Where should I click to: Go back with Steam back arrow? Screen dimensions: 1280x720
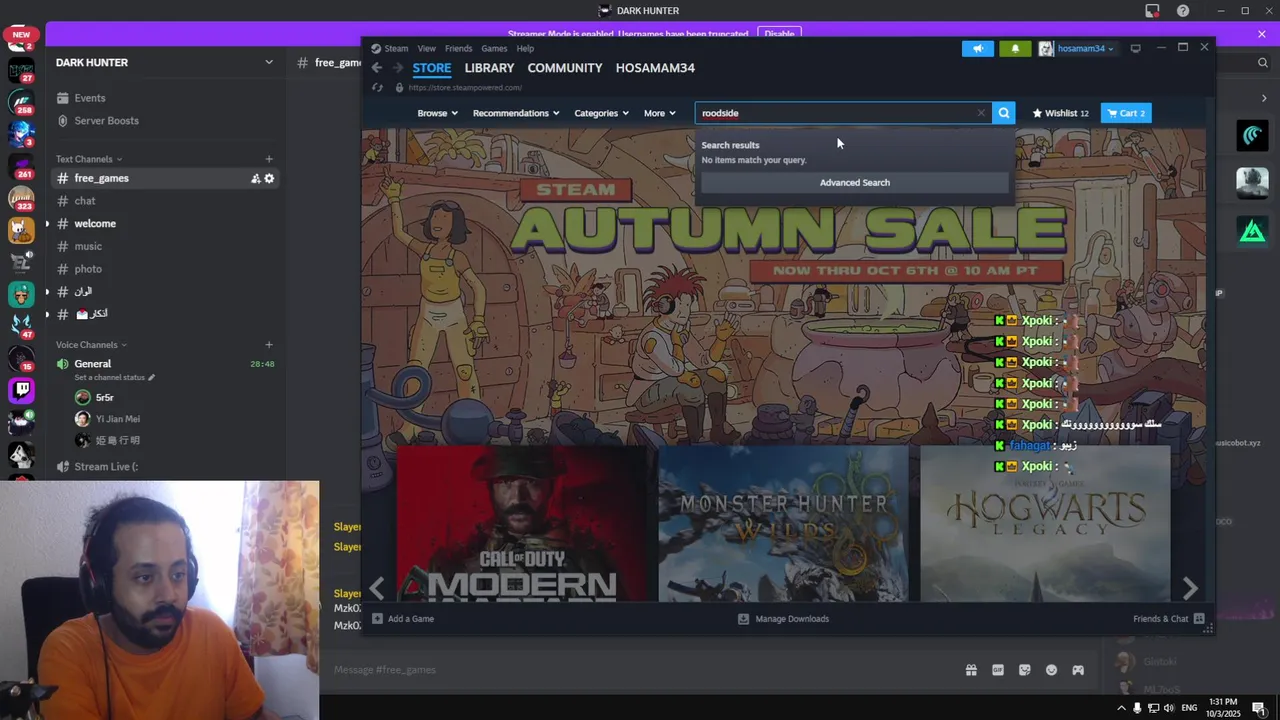(376, 68)
